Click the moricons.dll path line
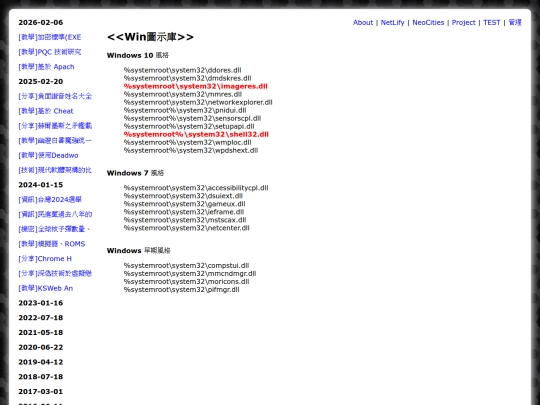 pos(186,282)
